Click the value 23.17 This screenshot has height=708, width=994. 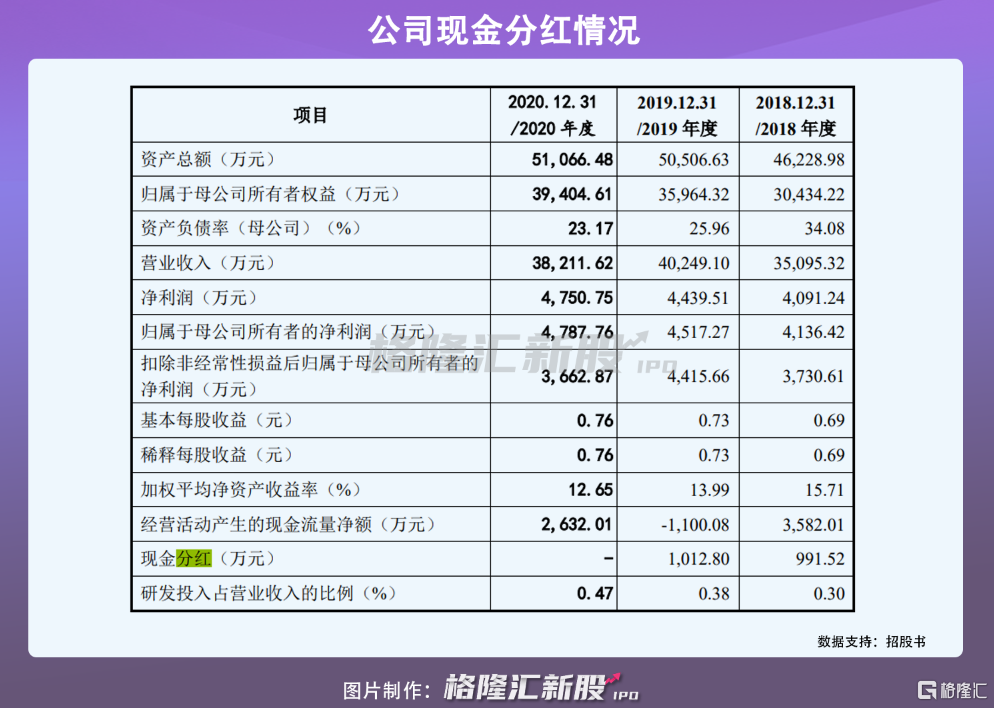(590, 228)
